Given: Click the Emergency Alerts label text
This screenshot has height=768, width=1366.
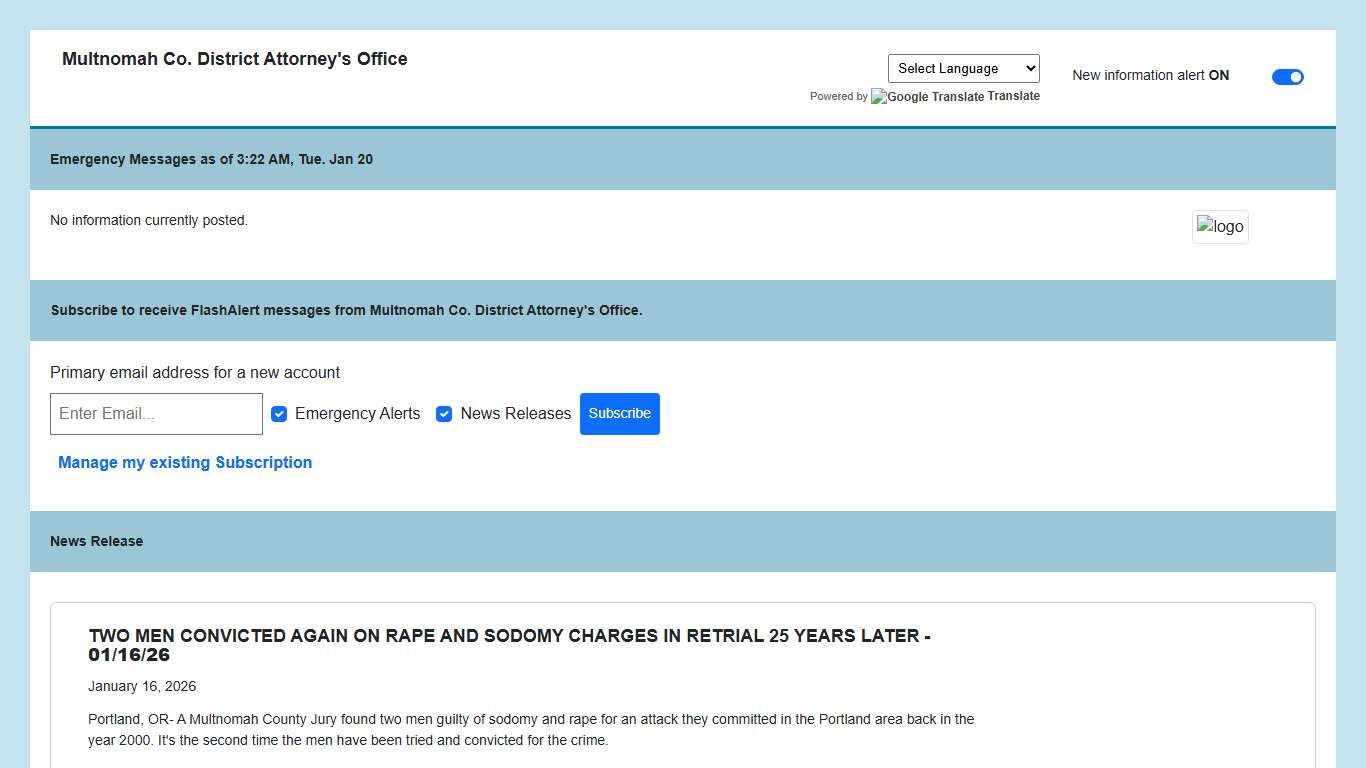Looking at the screenshot, I should pos(357,414).
